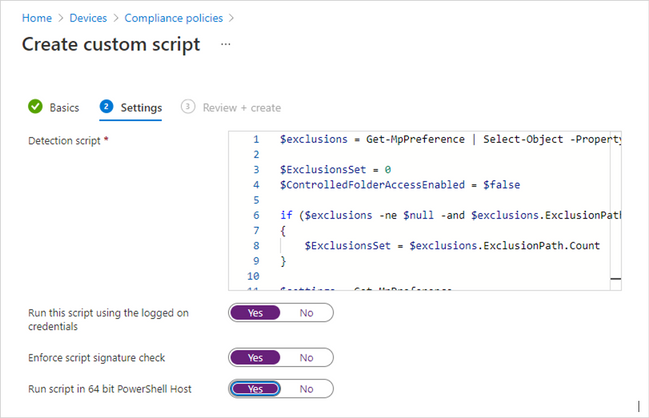Click the script editor vertical scrollbar marker
649x418 pixels.
pos(615,278)
